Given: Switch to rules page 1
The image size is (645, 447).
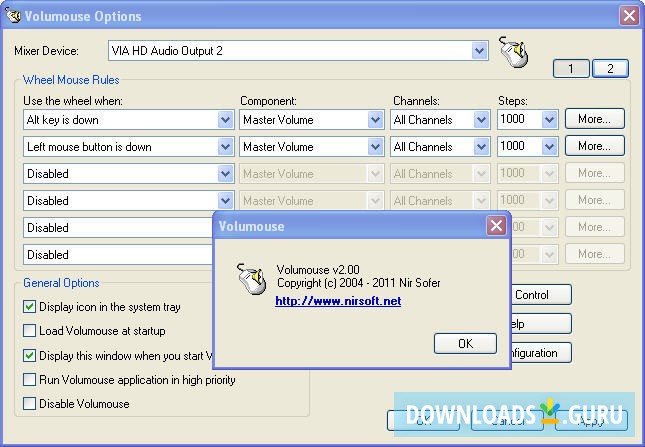Looking at the screenshot, I should point(571,68).
